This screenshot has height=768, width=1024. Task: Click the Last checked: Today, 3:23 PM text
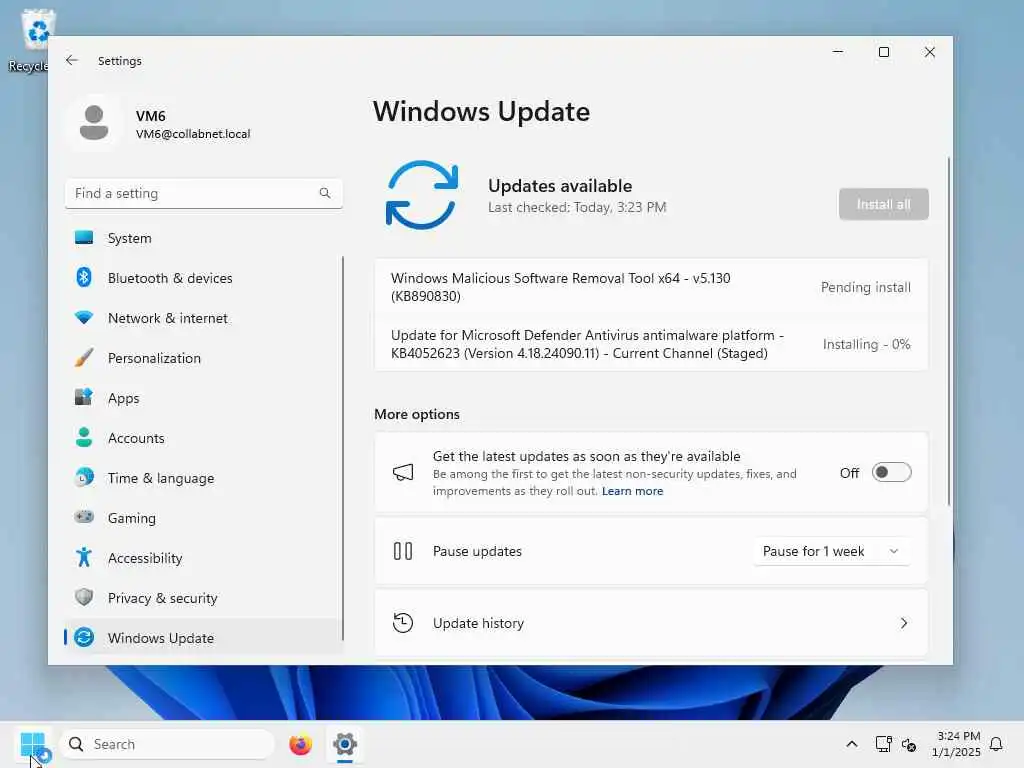click(577, 207)
